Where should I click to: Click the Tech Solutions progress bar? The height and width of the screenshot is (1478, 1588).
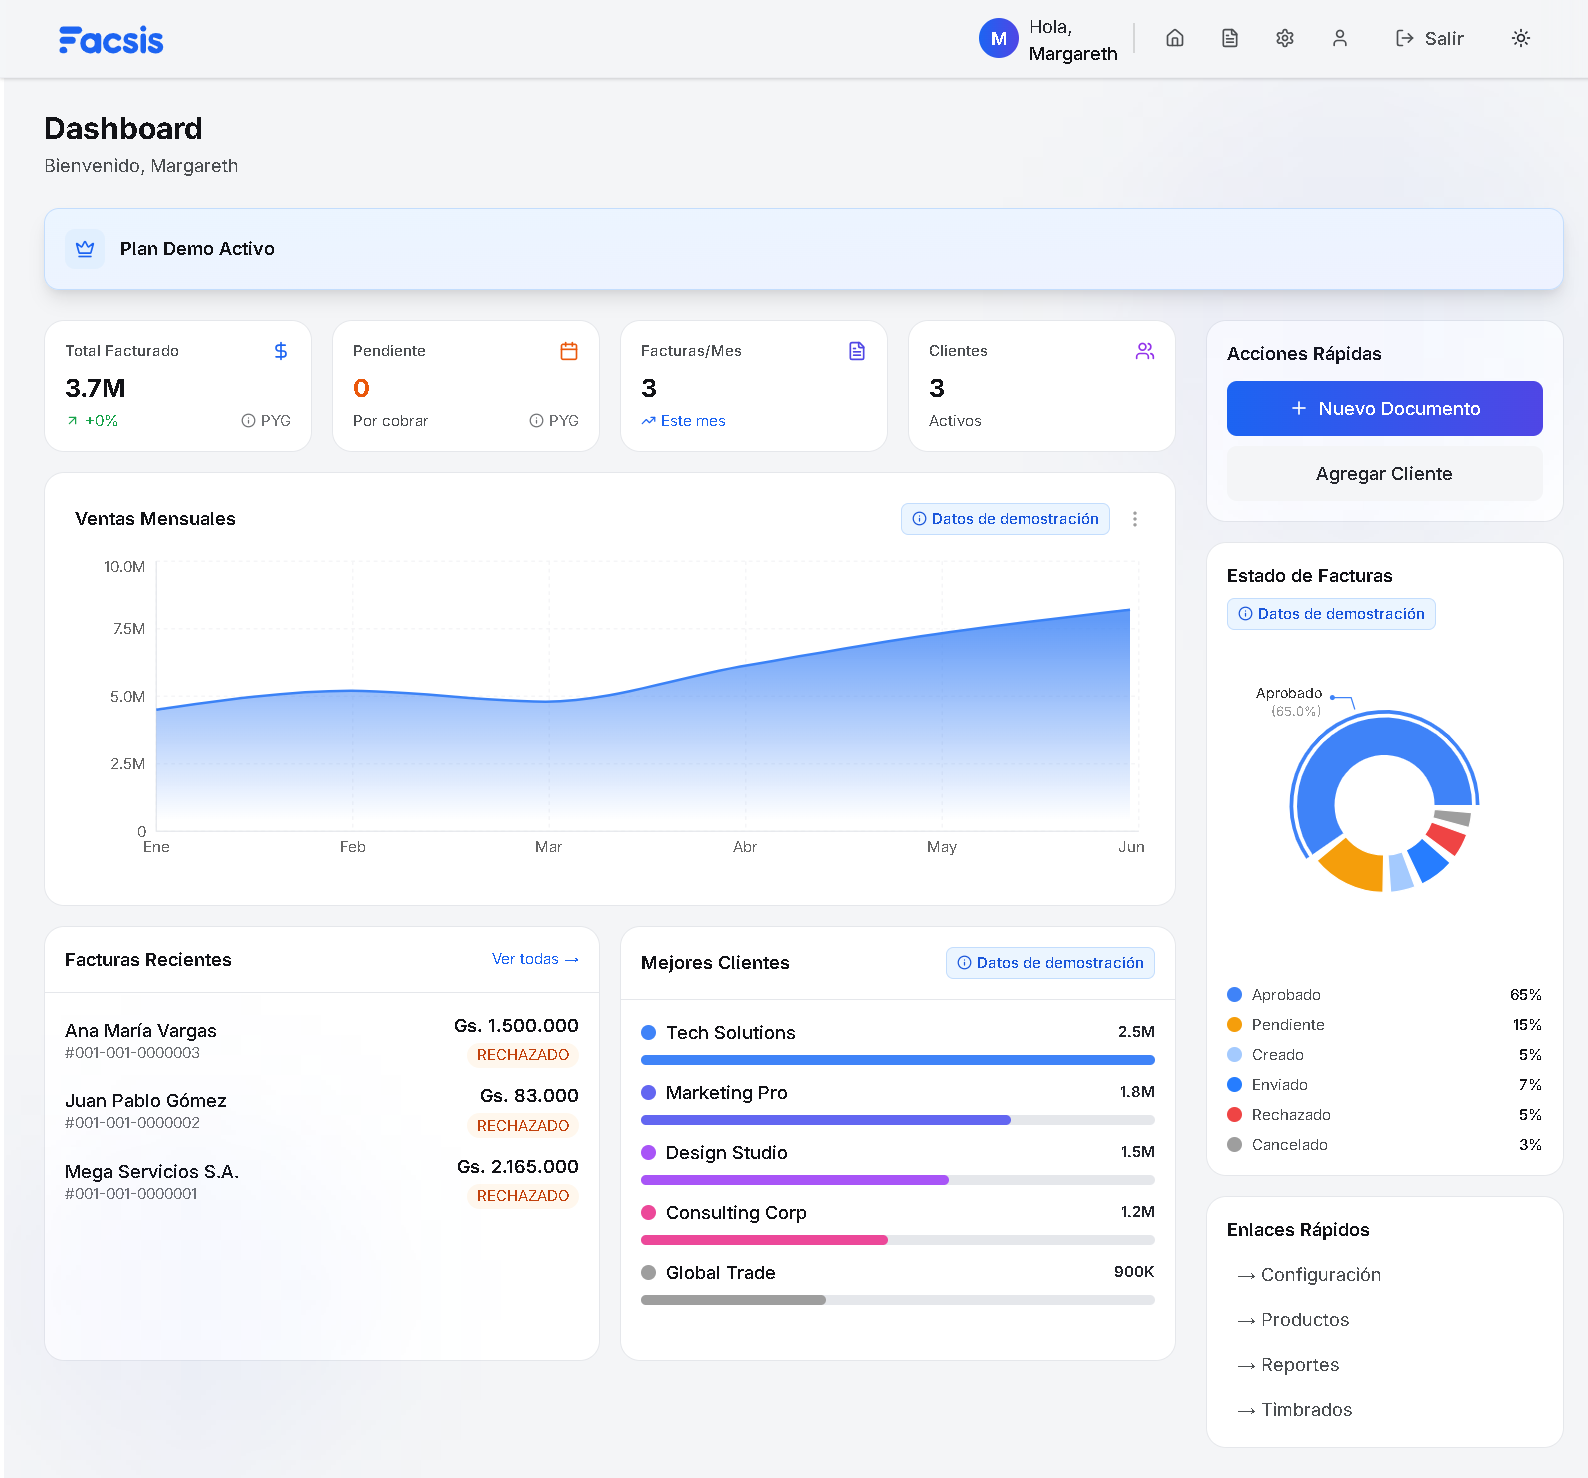[897, 1060]
